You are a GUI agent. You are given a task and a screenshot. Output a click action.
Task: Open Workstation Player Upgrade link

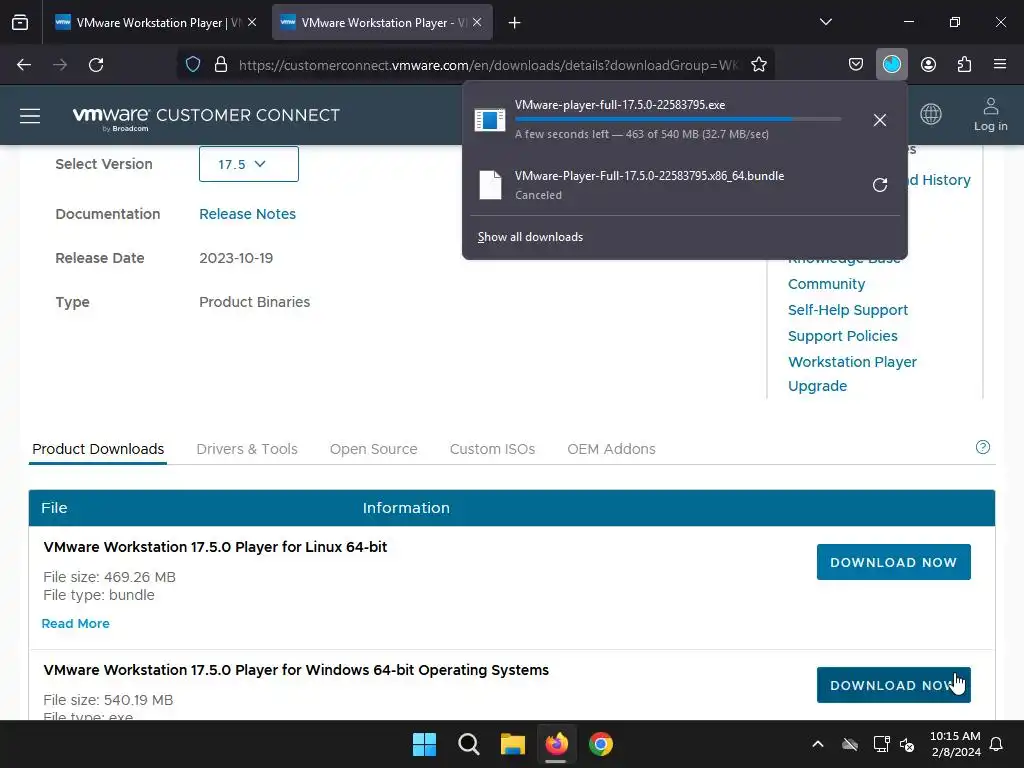tap(852, 374)
